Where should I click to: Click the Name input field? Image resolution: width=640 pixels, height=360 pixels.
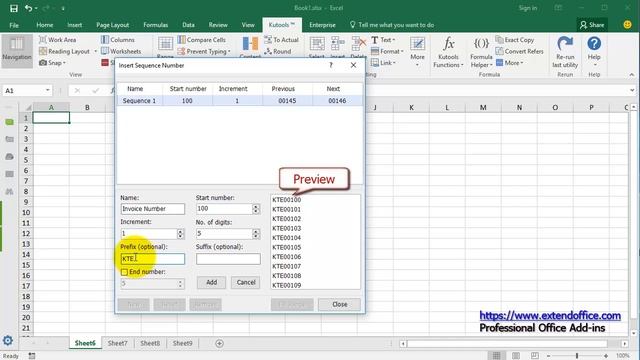(x=153, y=209)
